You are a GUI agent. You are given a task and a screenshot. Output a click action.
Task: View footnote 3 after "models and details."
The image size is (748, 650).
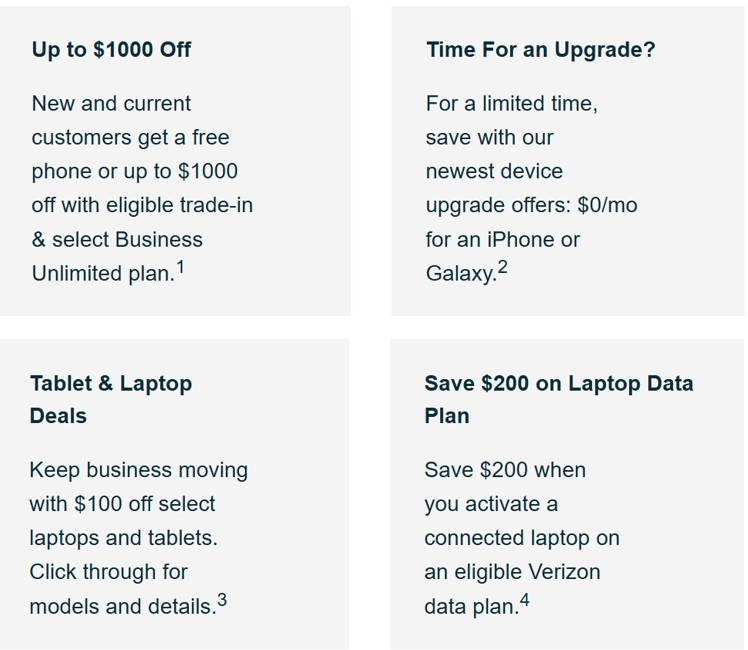(x=222, y=601)
